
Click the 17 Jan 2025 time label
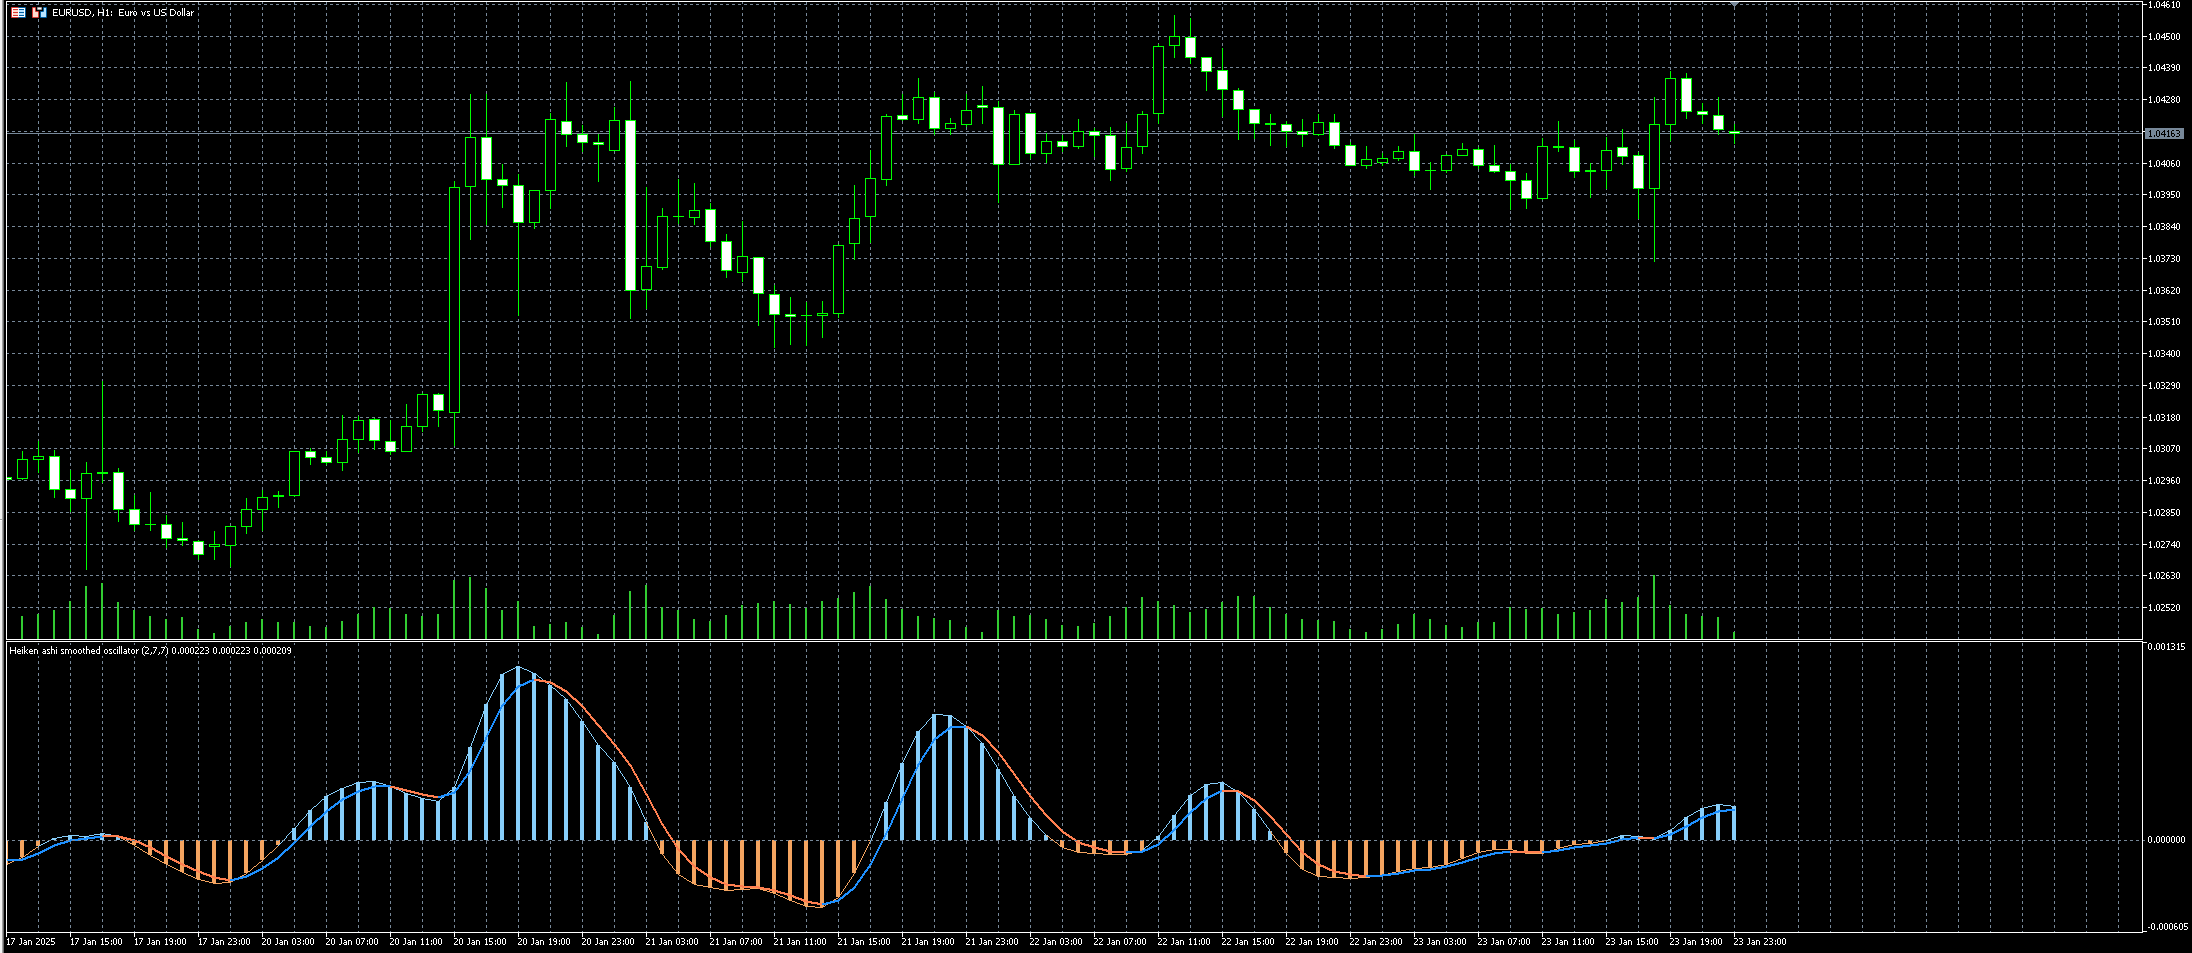(31, 942)
